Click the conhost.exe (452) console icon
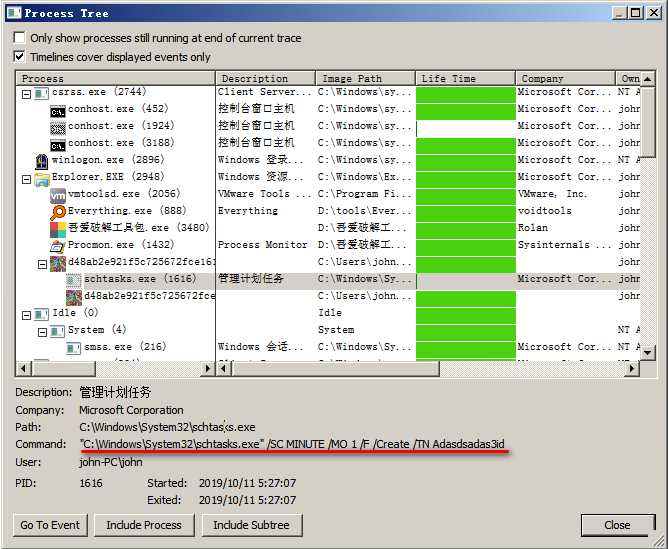 tap(58, 110)
